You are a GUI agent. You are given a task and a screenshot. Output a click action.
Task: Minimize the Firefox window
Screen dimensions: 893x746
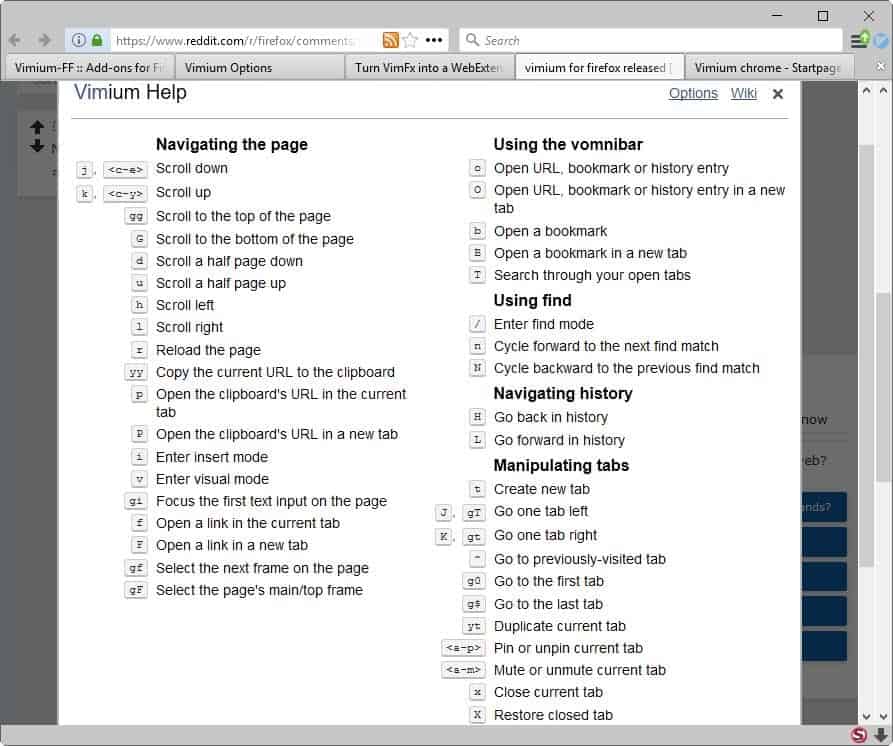[x=777, y=16]
